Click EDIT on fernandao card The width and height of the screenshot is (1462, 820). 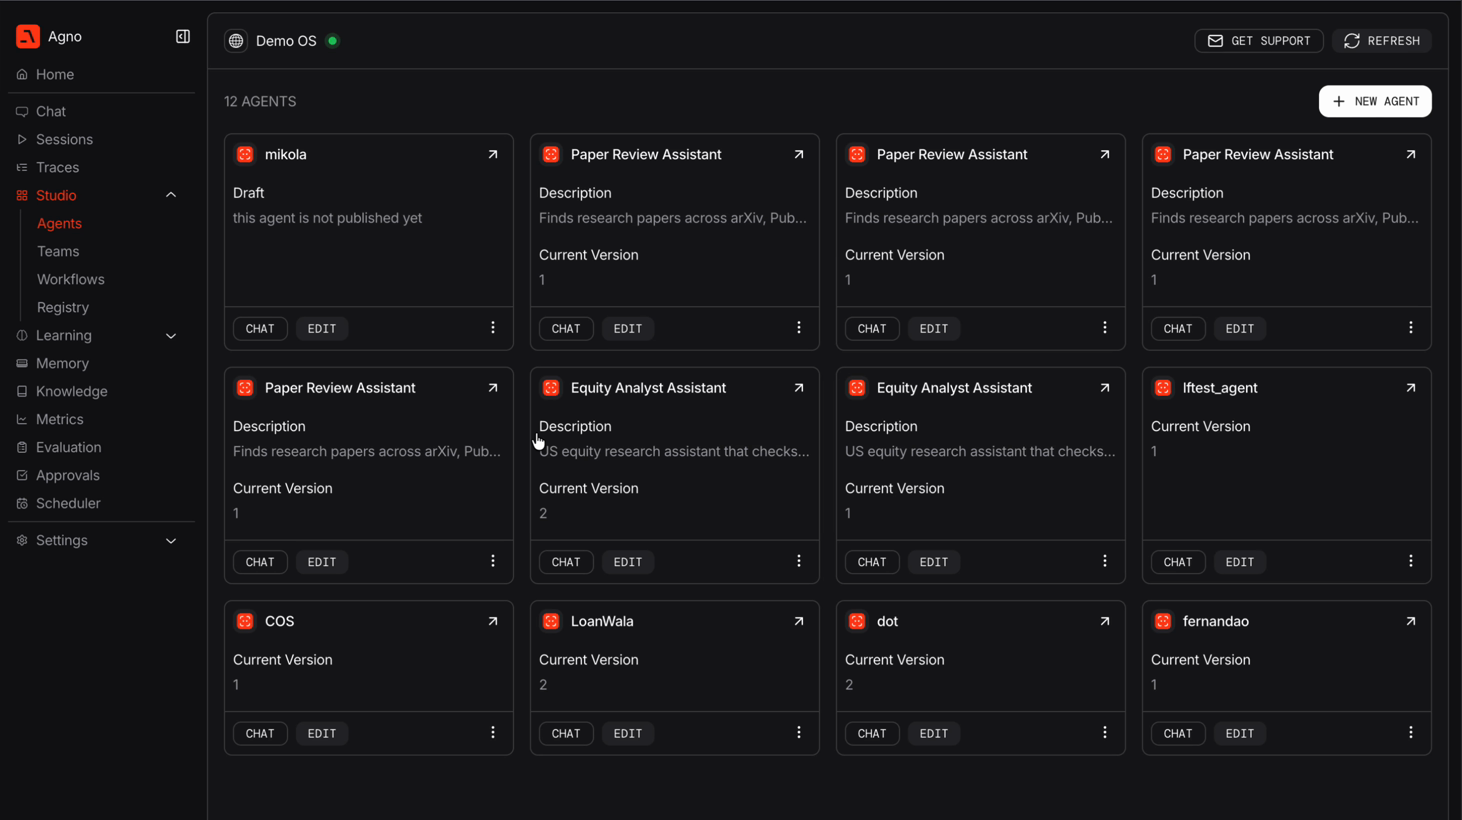coord(1240,733)
